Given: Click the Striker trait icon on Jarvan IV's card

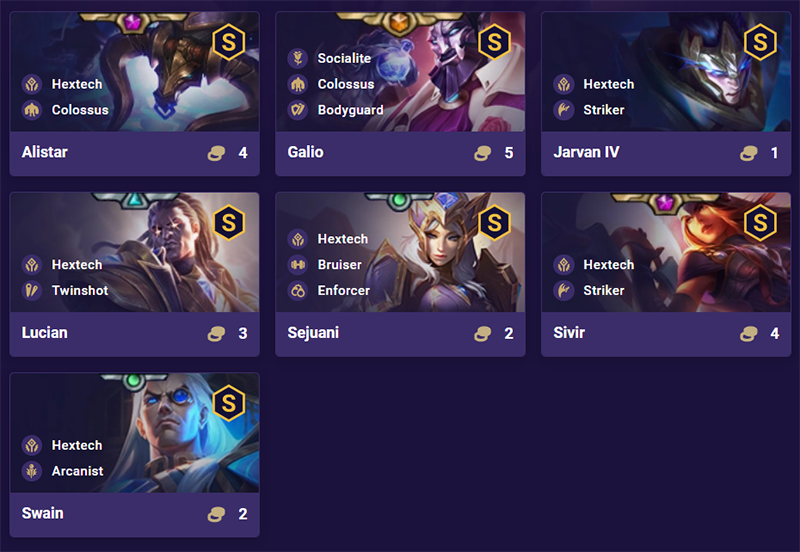Looking at the screenshot, I should [563, 110].
